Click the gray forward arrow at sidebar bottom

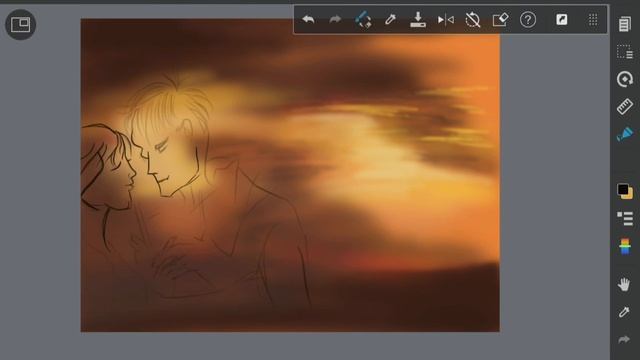tap(624, 339)
